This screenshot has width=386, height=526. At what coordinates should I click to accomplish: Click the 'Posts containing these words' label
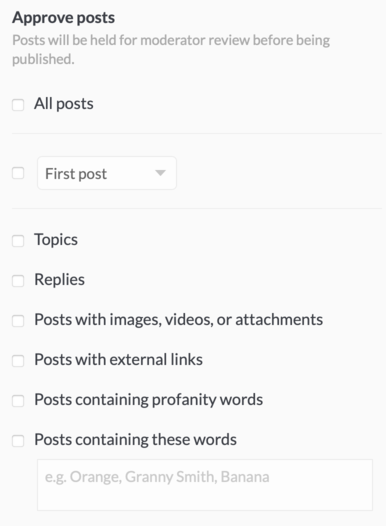[x=135, y=440]
